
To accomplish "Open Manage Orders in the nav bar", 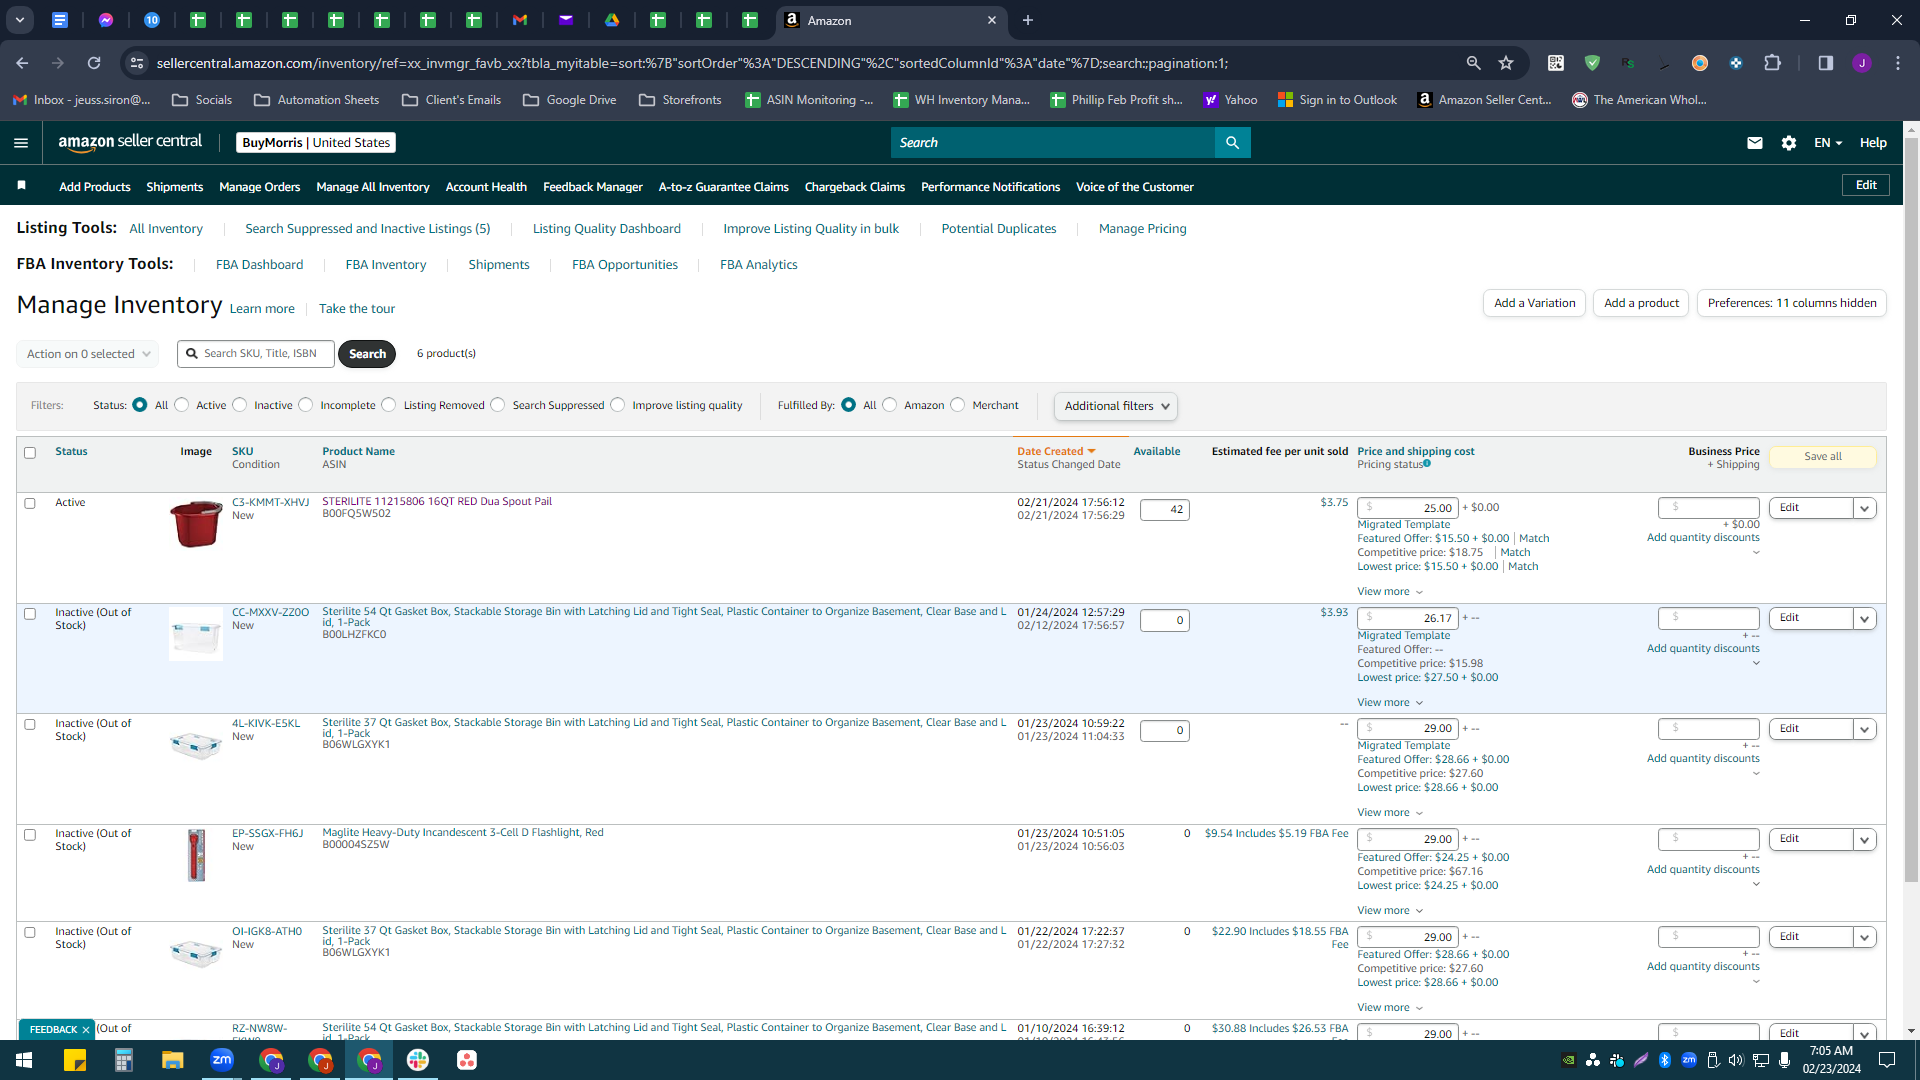I will 259,187.
